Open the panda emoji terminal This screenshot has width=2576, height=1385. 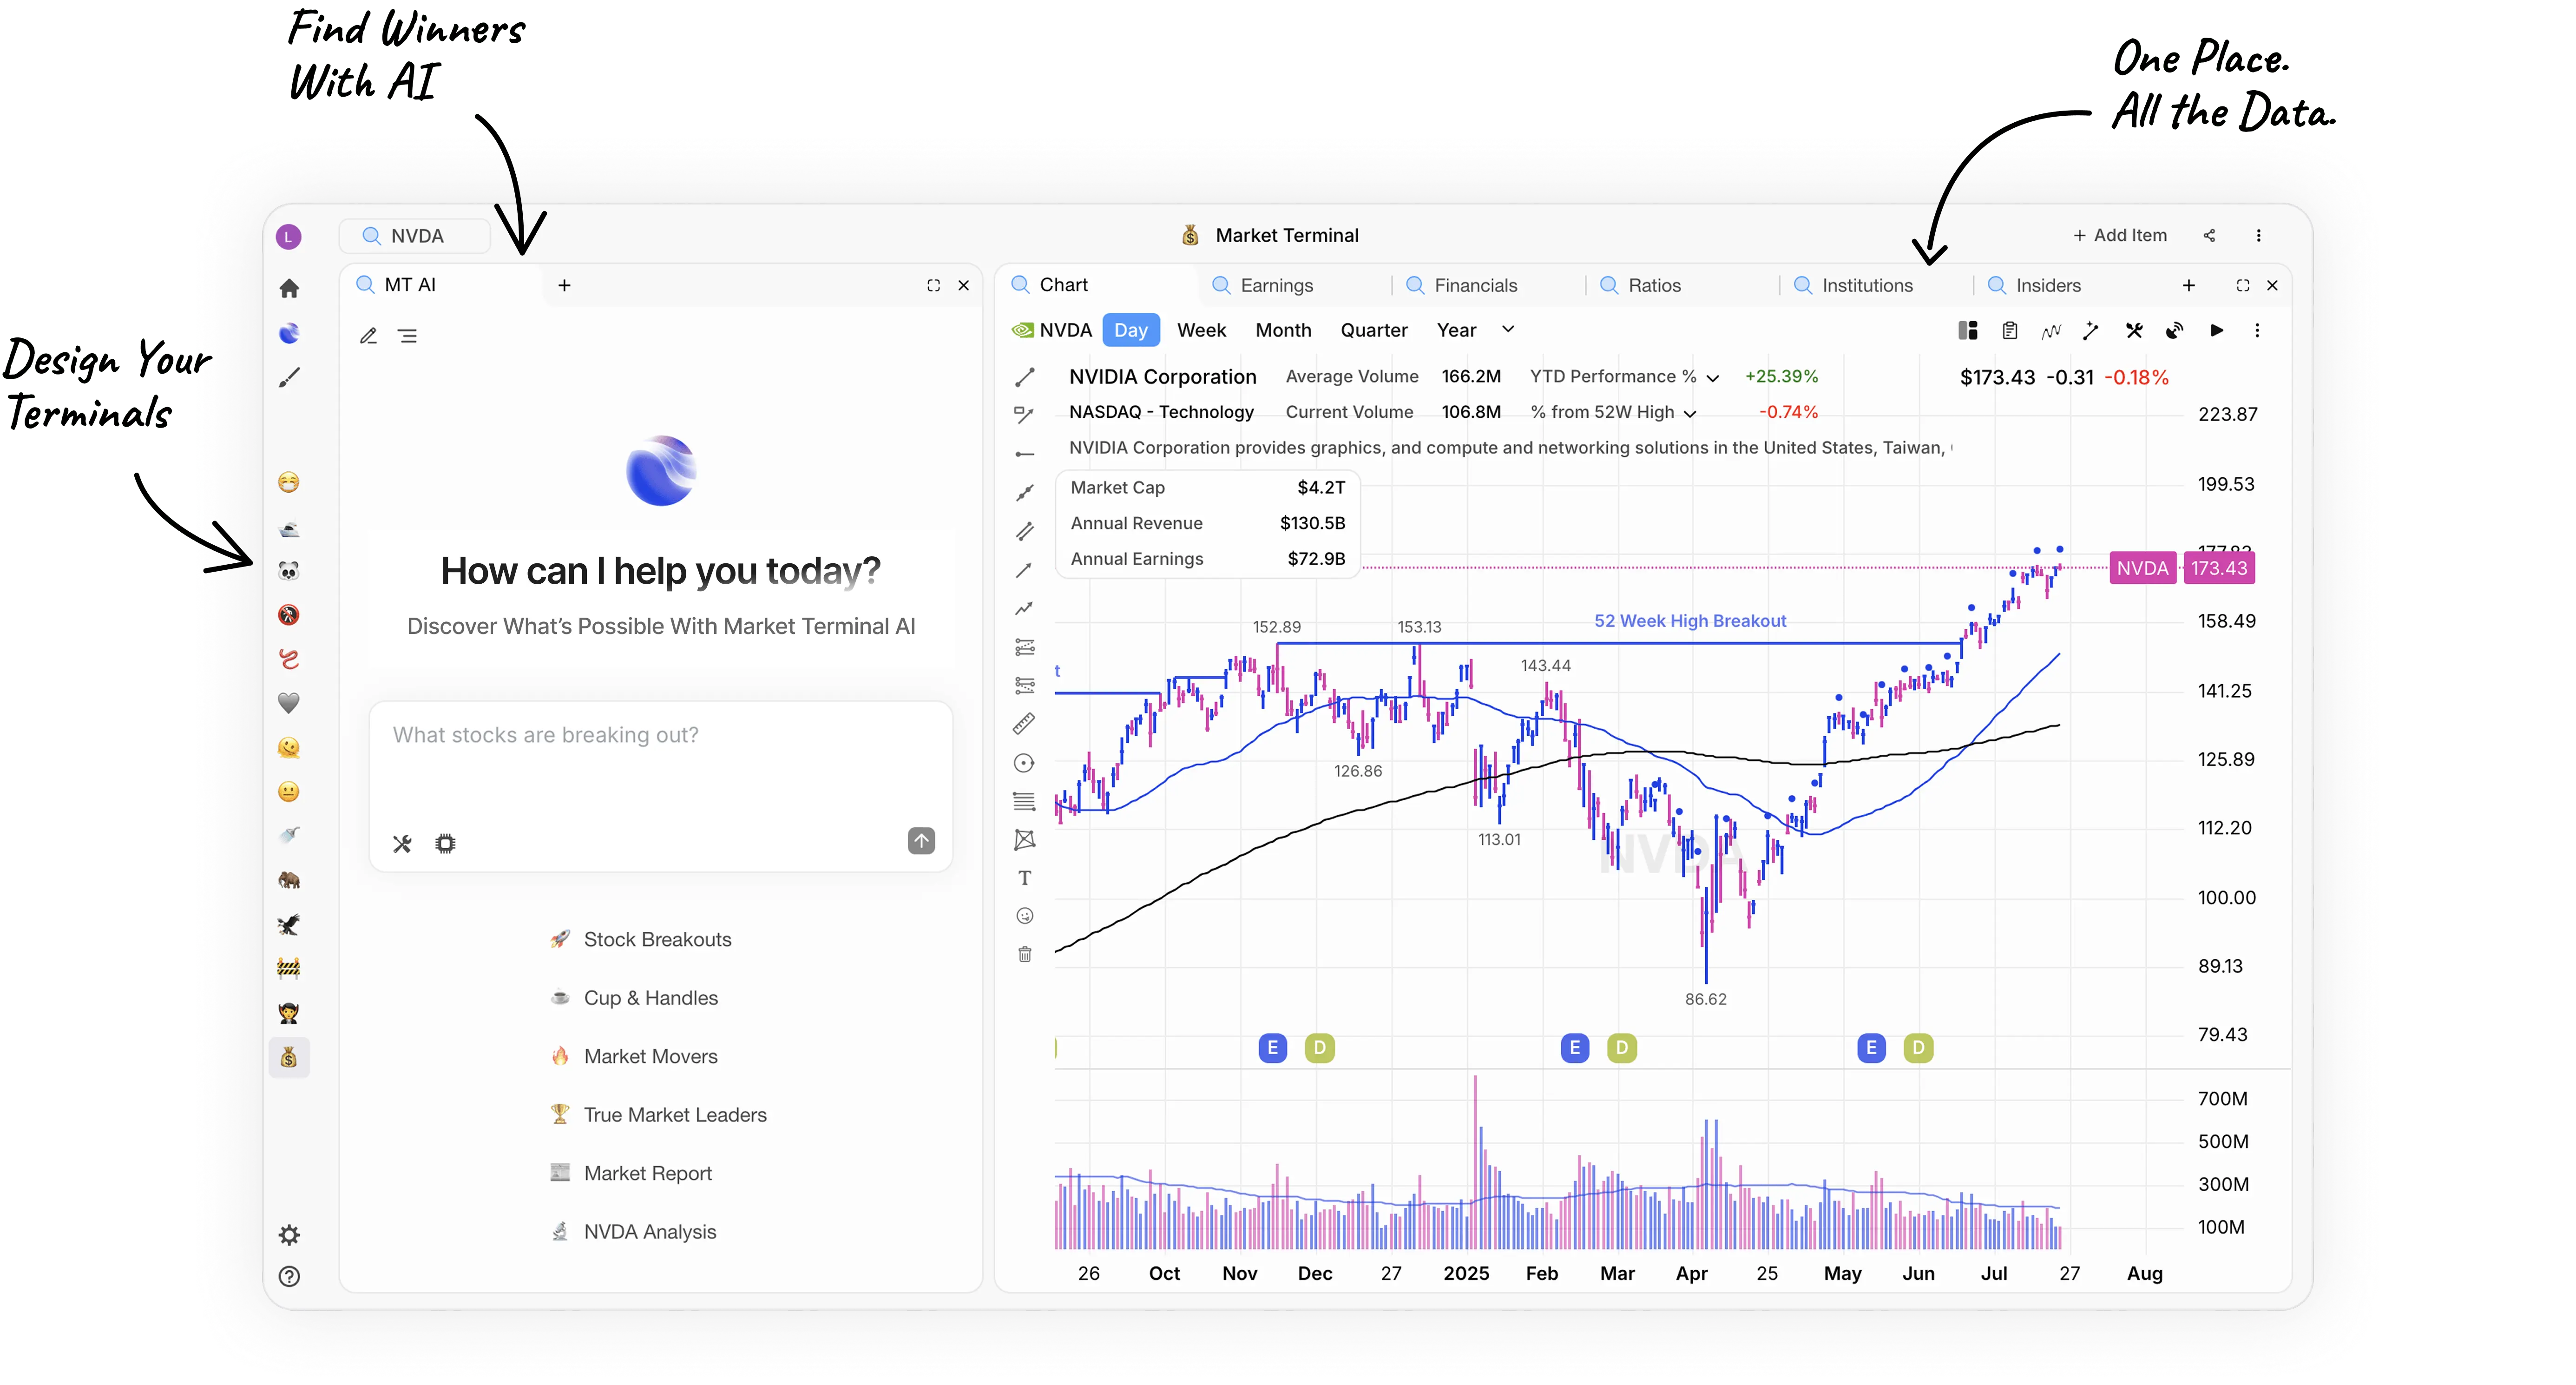pos(289,571)
